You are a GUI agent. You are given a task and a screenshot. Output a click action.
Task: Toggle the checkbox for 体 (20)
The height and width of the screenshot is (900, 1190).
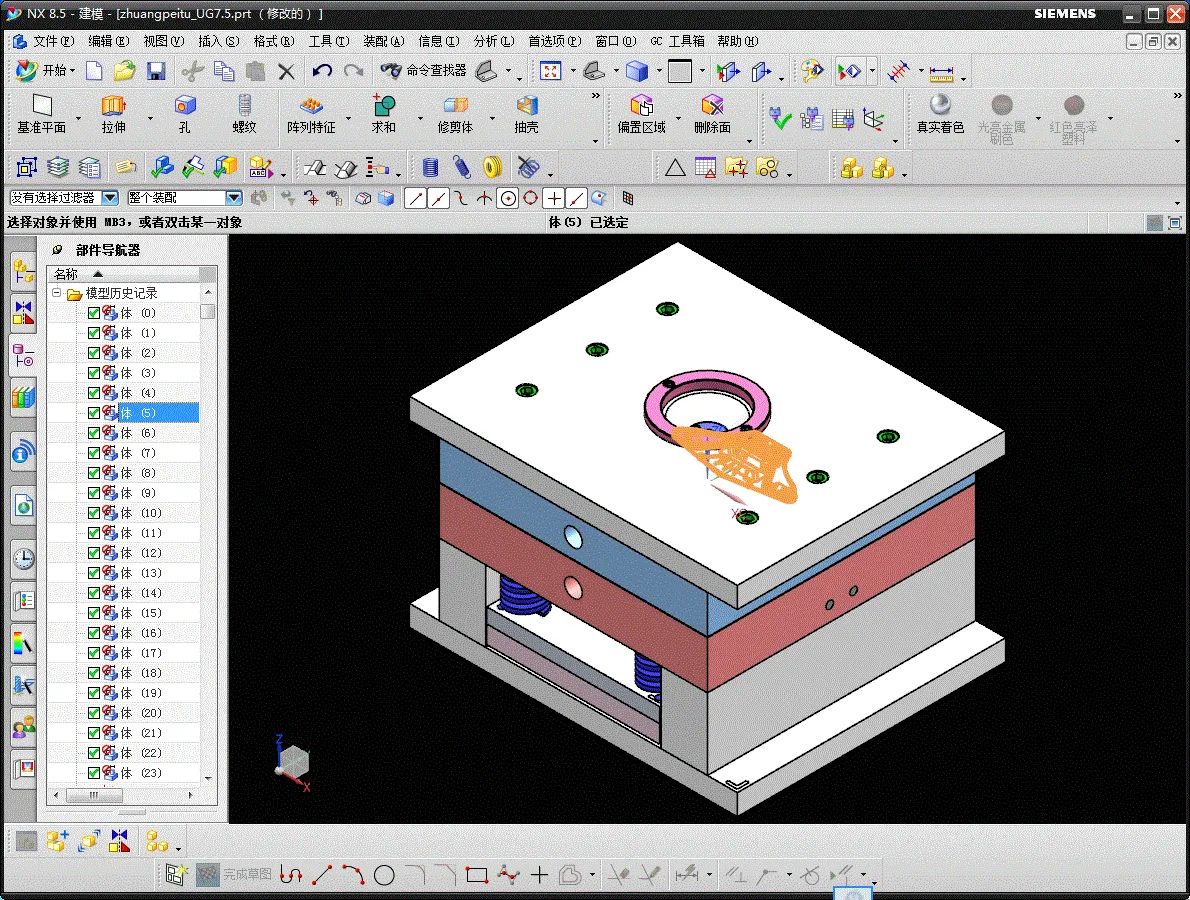(x=94, y=713)
